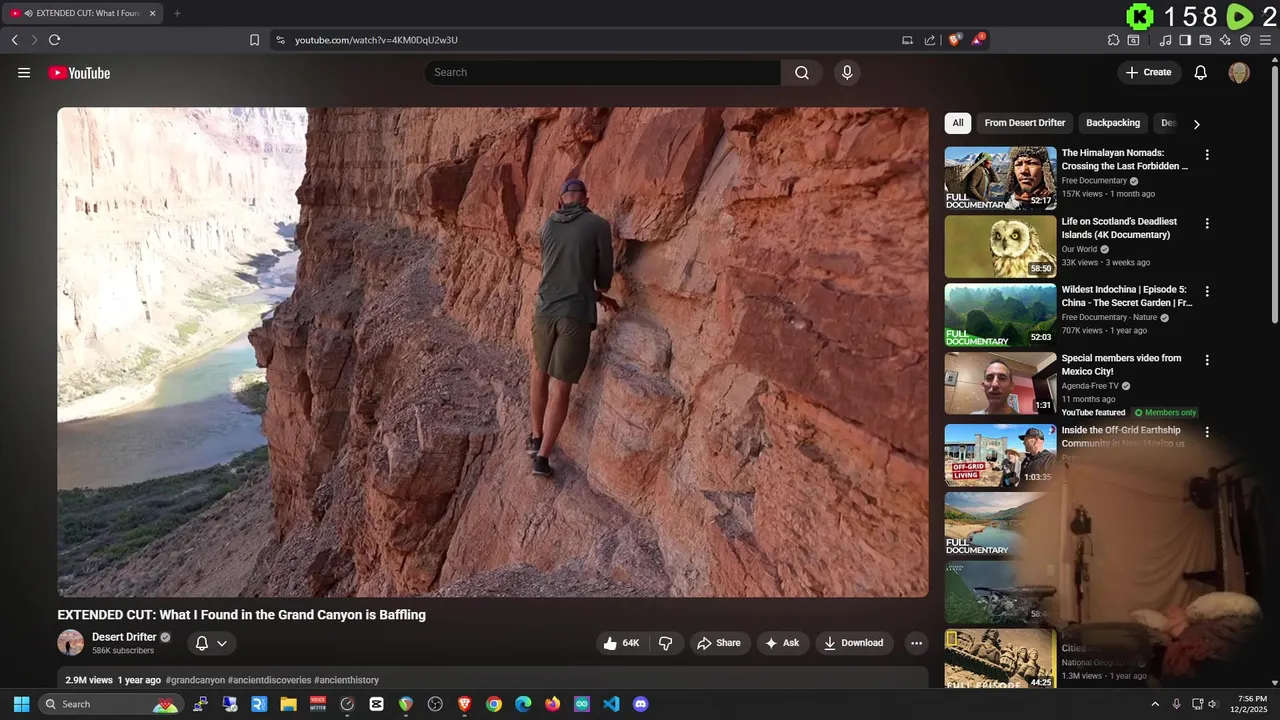
Task: Open the browser extensions puzzle icon
Action: coord(1113,40)
